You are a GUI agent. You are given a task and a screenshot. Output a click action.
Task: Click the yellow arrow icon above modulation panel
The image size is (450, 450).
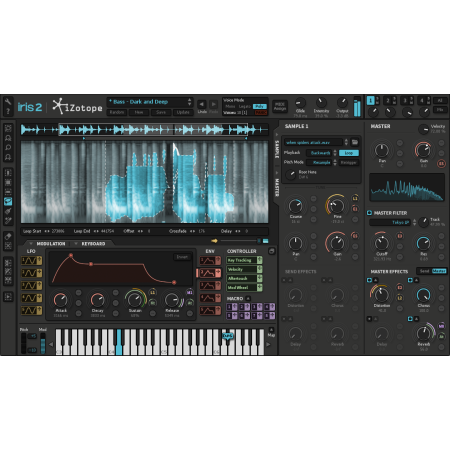(x=214, y=241)
